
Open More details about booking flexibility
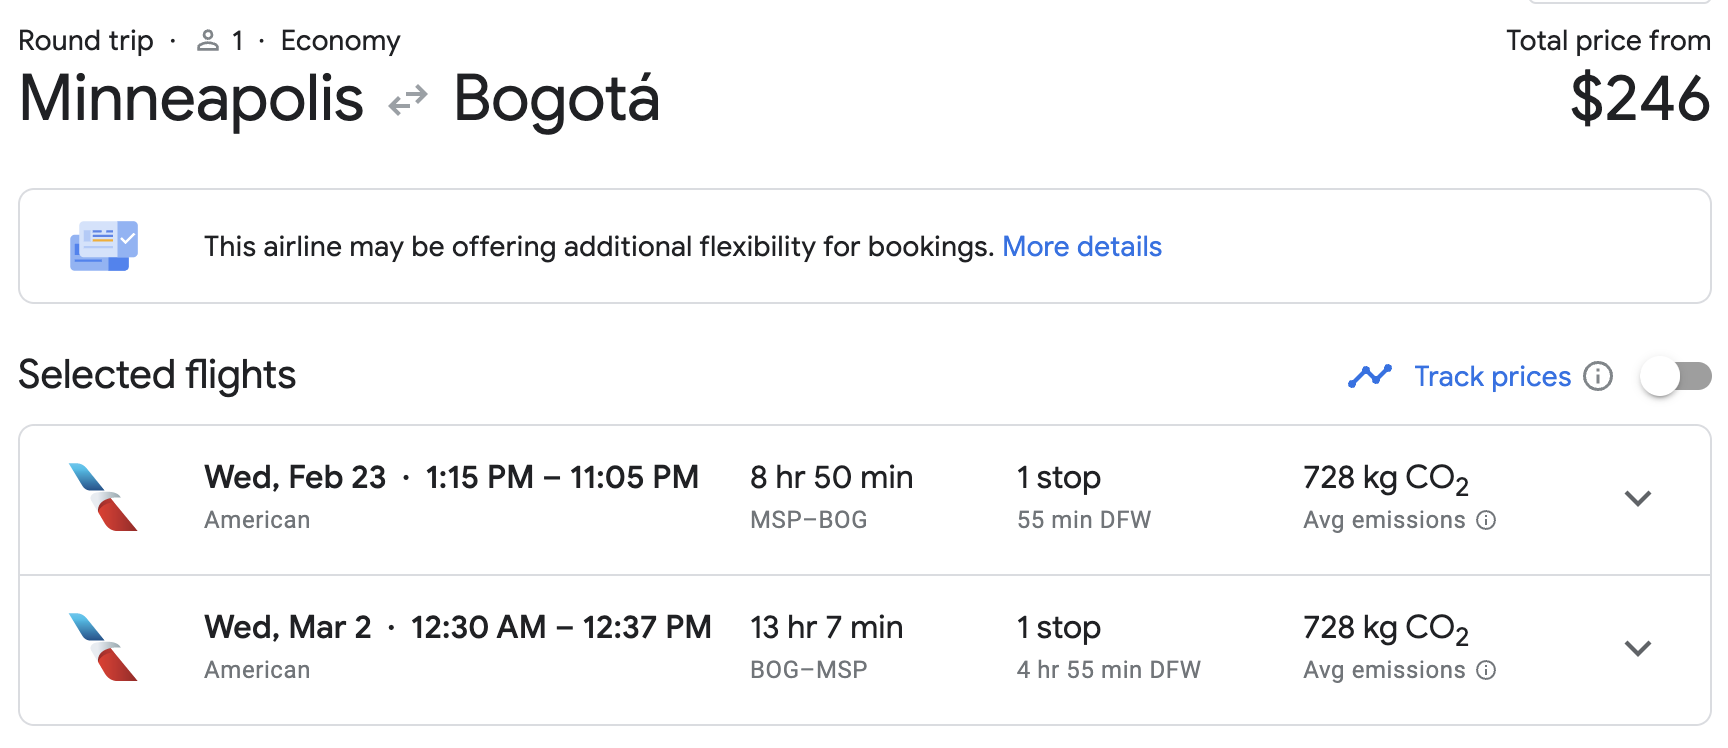click(1081, 246)
